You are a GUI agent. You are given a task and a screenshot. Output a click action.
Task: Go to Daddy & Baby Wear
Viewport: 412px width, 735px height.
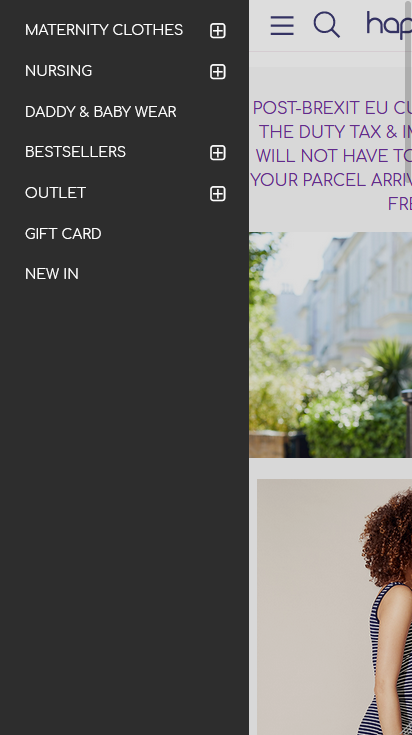tap(100, 112)
